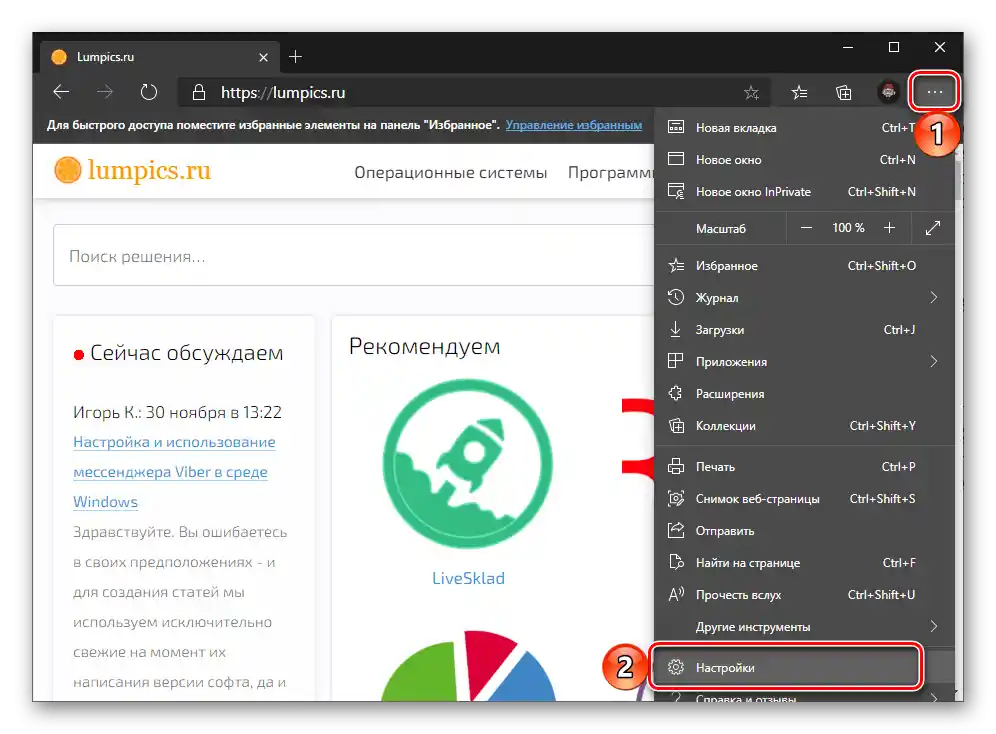Click Отправить in the menu
Image resolution: width=996 pixels, height=734 pixels.
[x=804, y=531]
